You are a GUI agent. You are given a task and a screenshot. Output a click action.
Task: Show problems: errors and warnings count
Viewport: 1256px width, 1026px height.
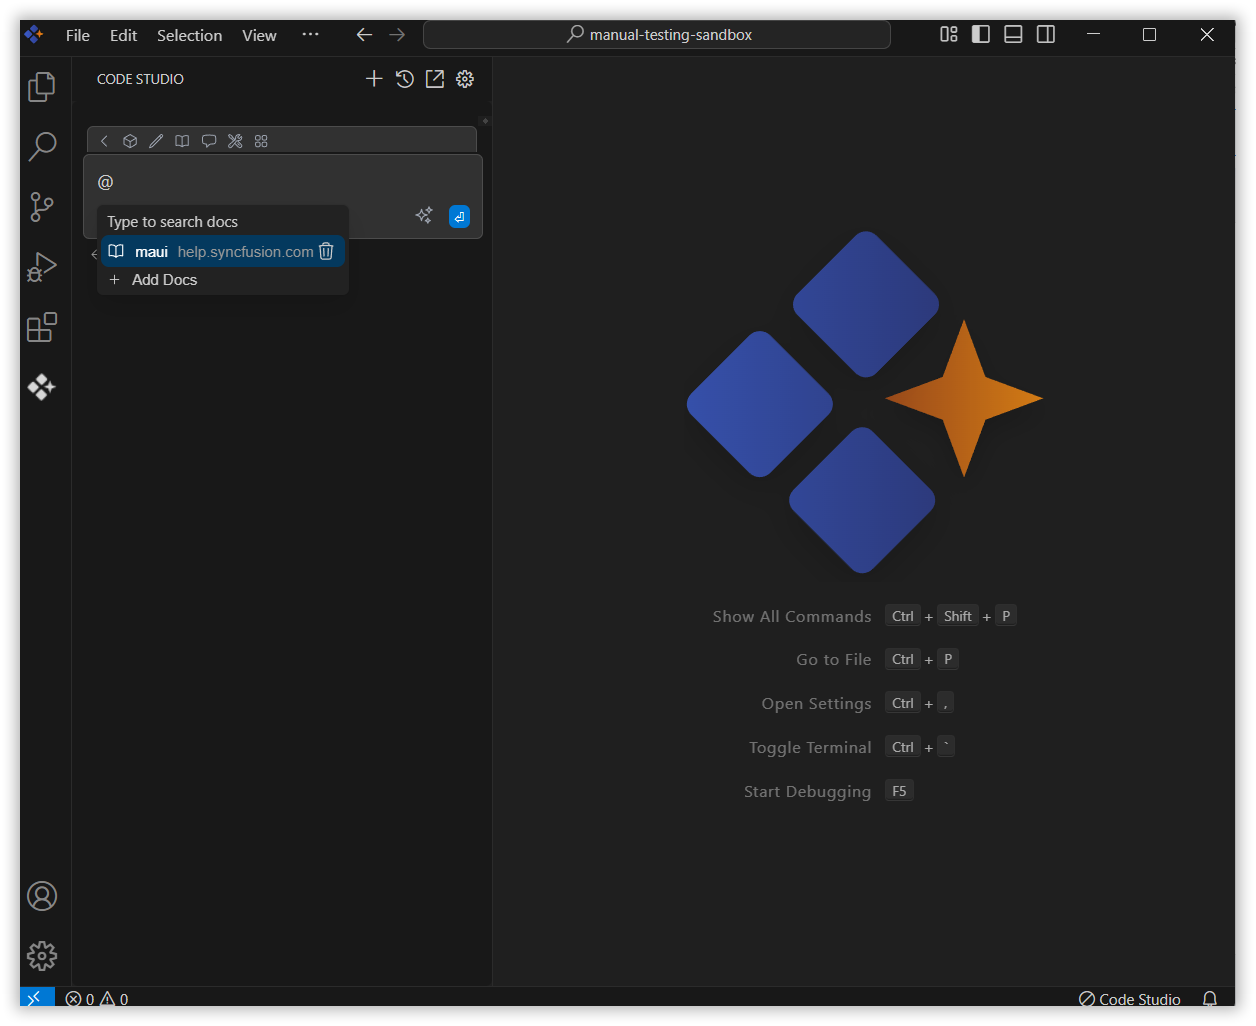coord(97,999)
